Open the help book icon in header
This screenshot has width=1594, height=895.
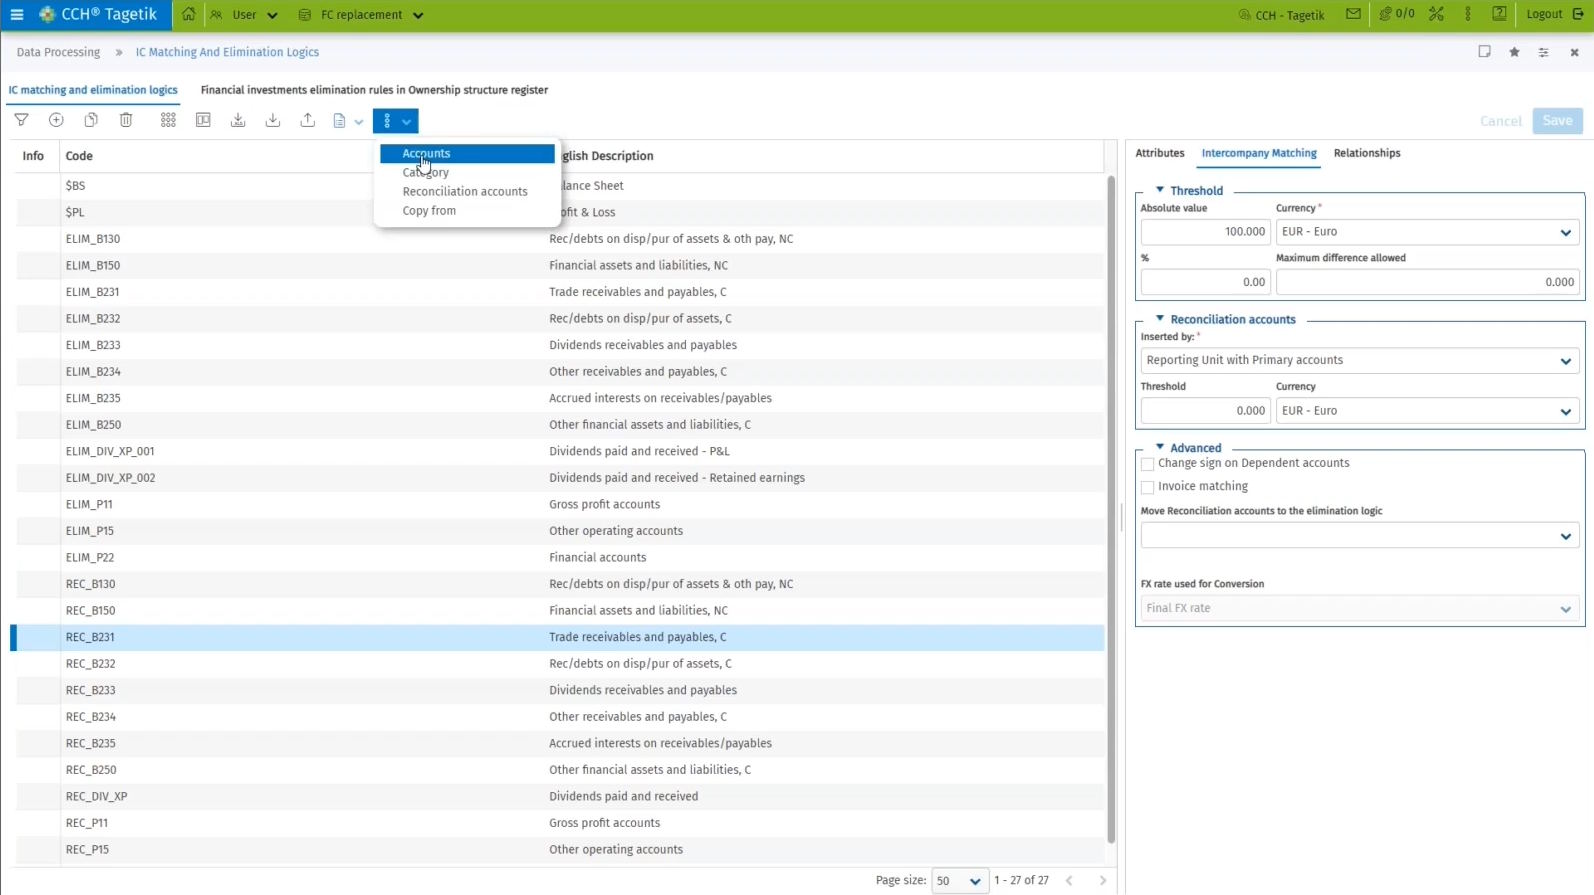(x=1499, y=14)
